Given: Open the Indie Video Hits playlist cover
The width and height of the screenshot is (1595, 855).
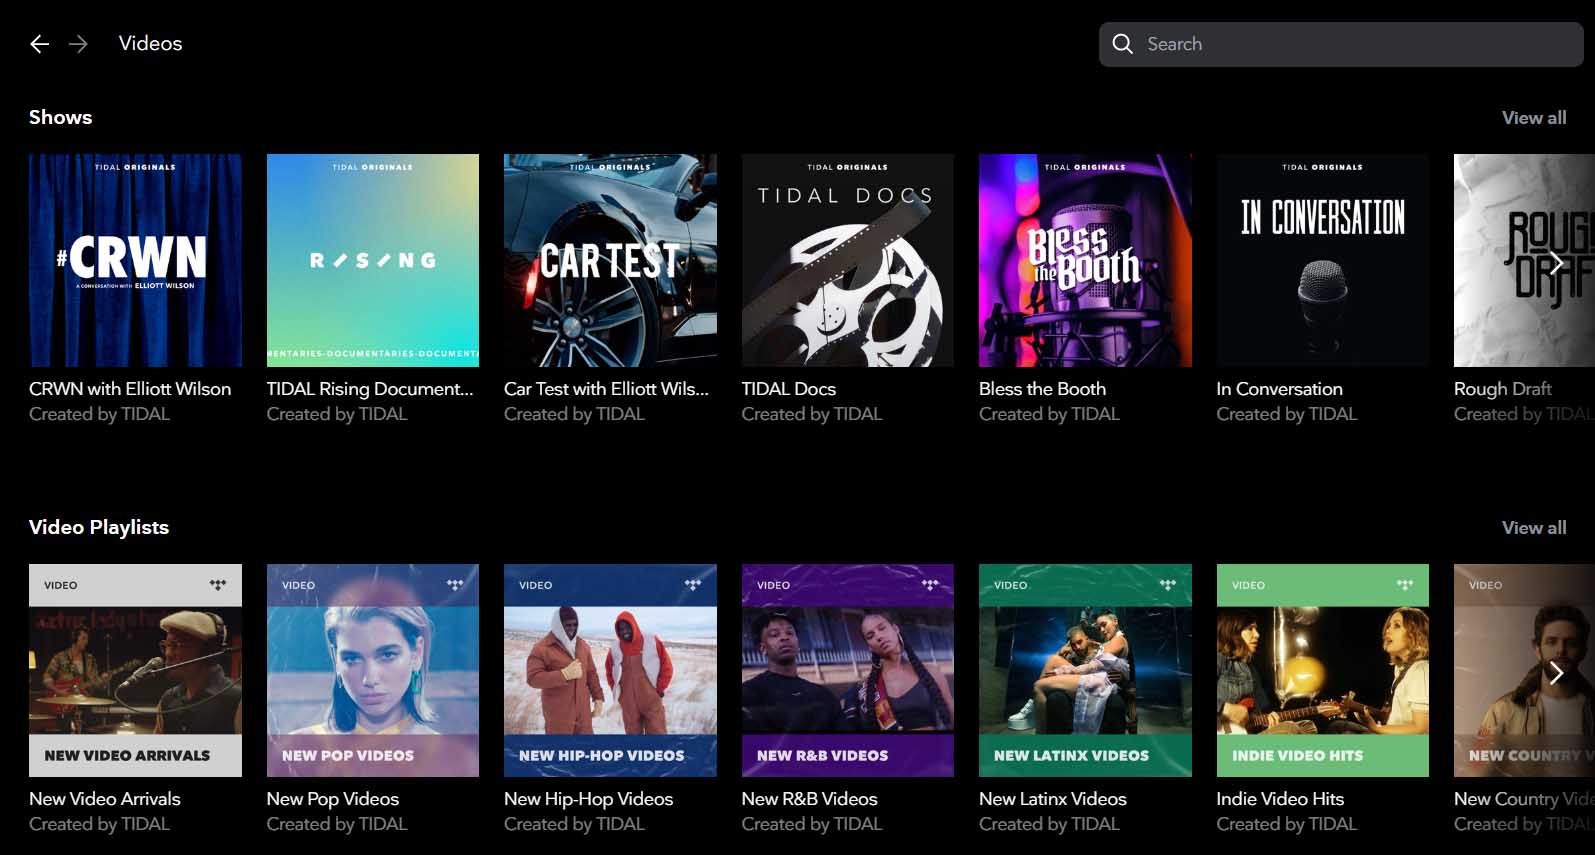Looking at the screenshot, I should click(1323, 670).
